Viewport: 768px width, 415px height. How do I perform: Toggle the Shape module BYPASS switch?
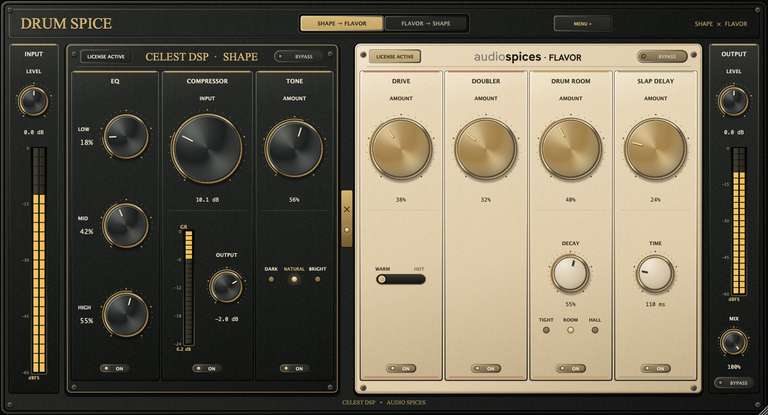[x=298, y=56]
